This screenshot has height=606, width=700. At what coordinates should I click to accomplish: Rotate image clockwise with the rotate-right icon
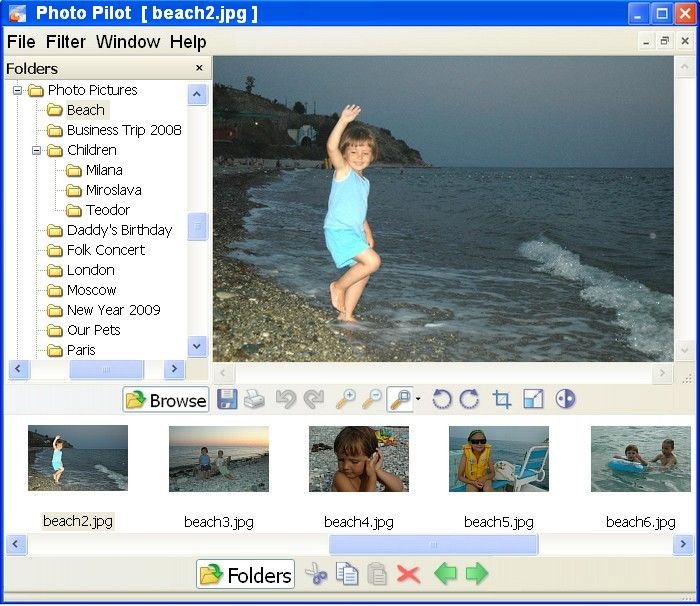pos(468,400)
